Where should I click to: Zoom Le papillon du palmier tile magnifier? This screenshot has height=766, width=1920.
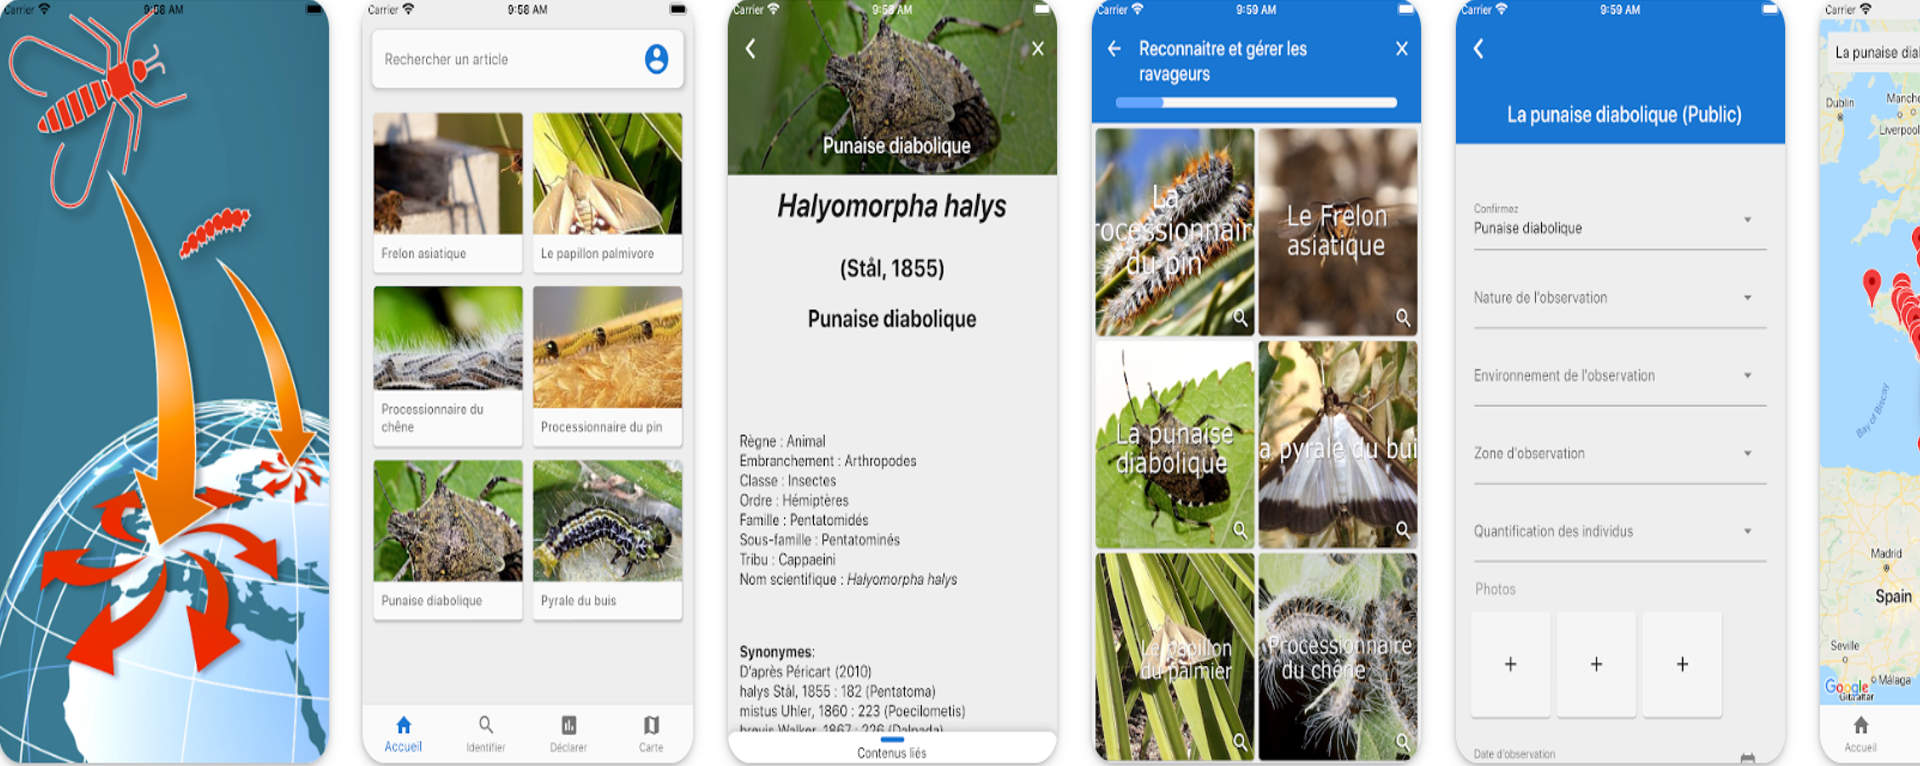1240,742
